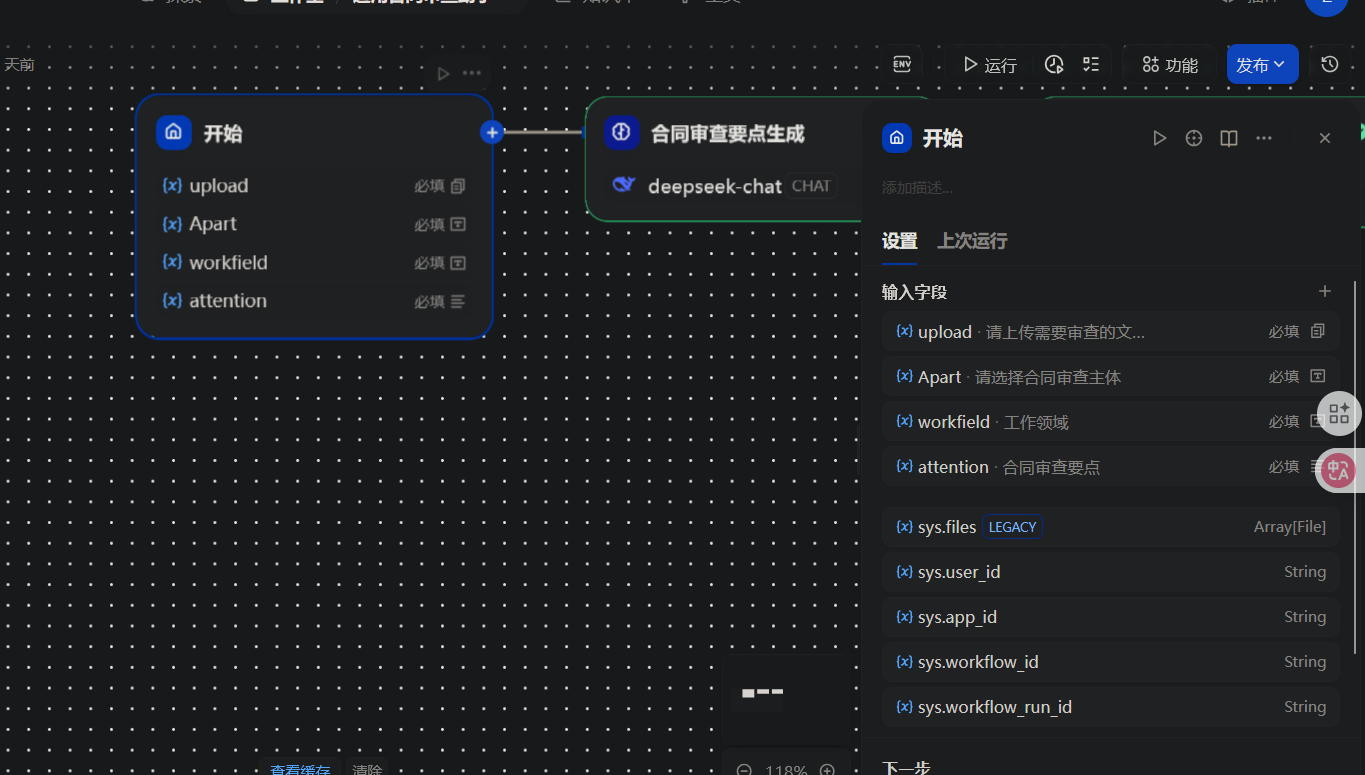The width and height of the screenshot is (1365, 775).
Task: Click the sys.app_id variable row
Action: (x=1110, y=617)
